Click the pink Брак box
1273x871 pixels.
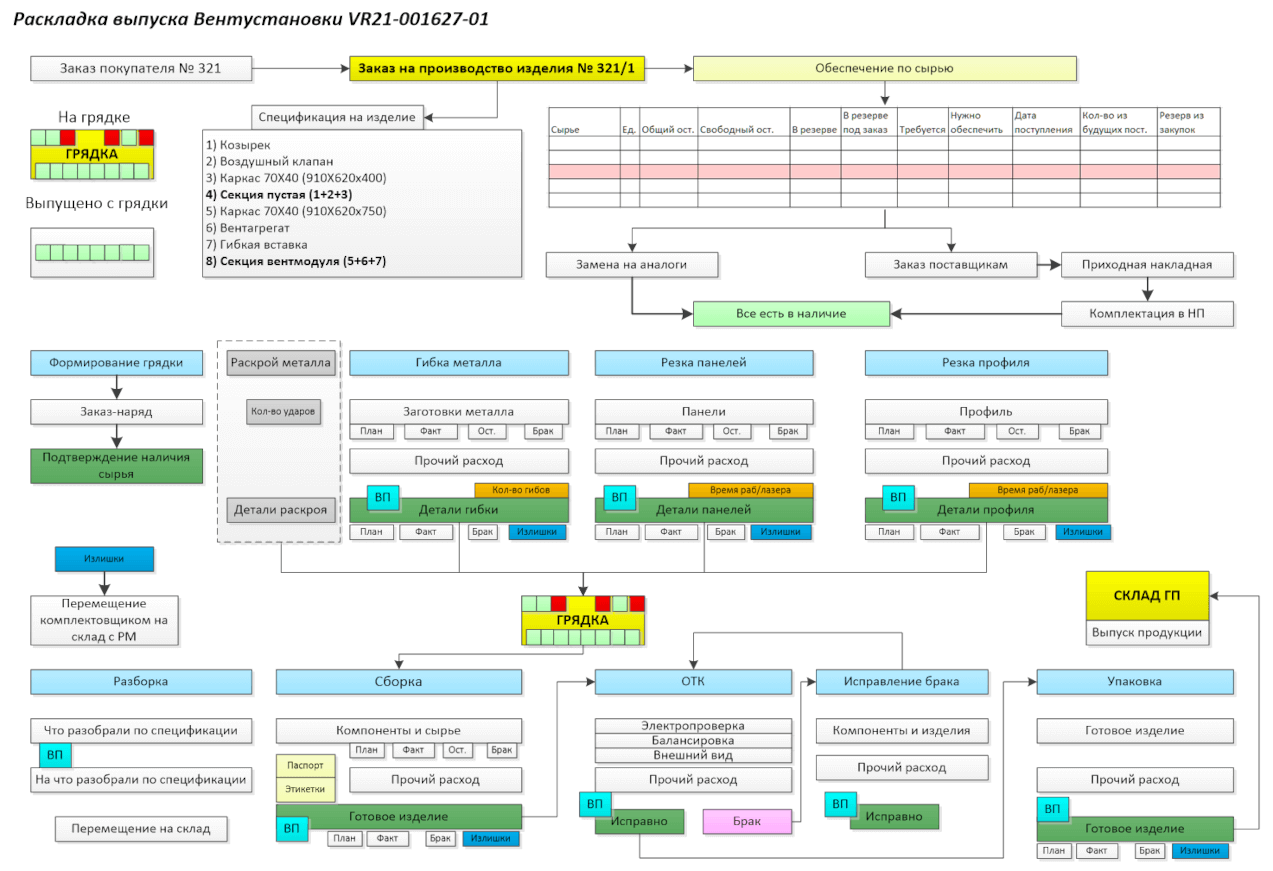(x=747, y=821)
